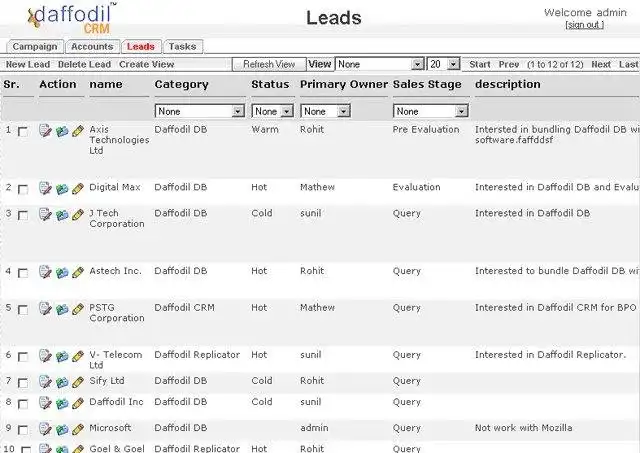Click the Daffodil CRM logo
Image resolution: width=640 pixels, height=453 pixels.
[71, 18]
